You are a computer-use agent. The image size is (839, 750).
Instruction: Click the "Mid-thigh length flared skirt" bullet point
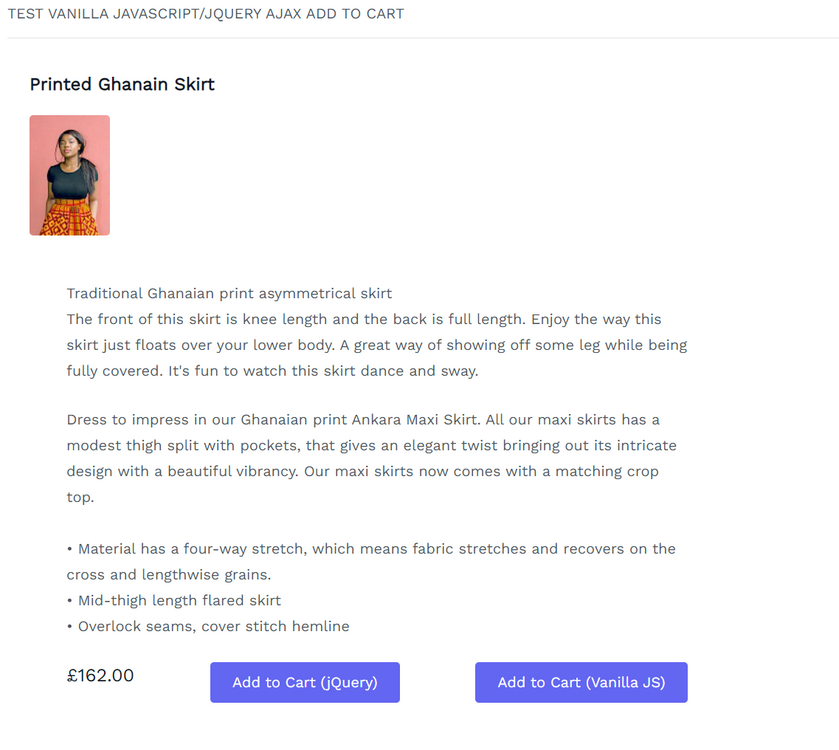click(x=179, y=600)
